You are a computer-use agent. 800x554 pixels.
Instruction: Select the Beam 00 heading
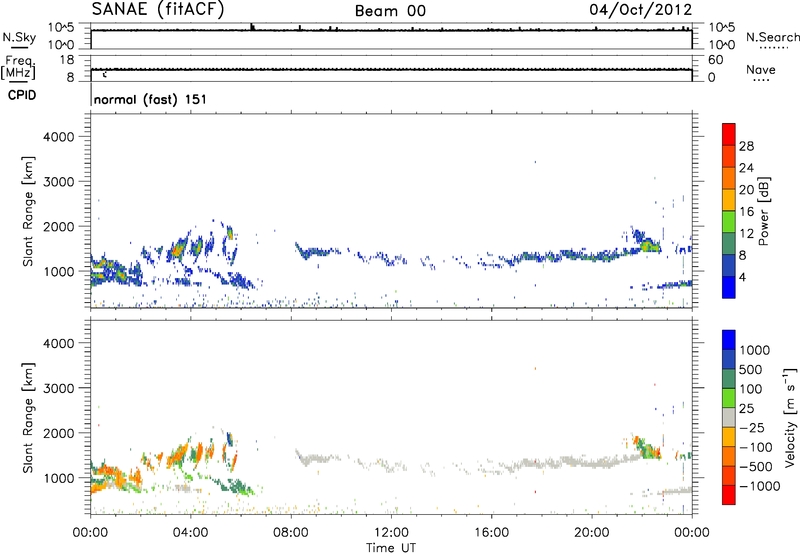pyautogui.click(x=390, y=11)
